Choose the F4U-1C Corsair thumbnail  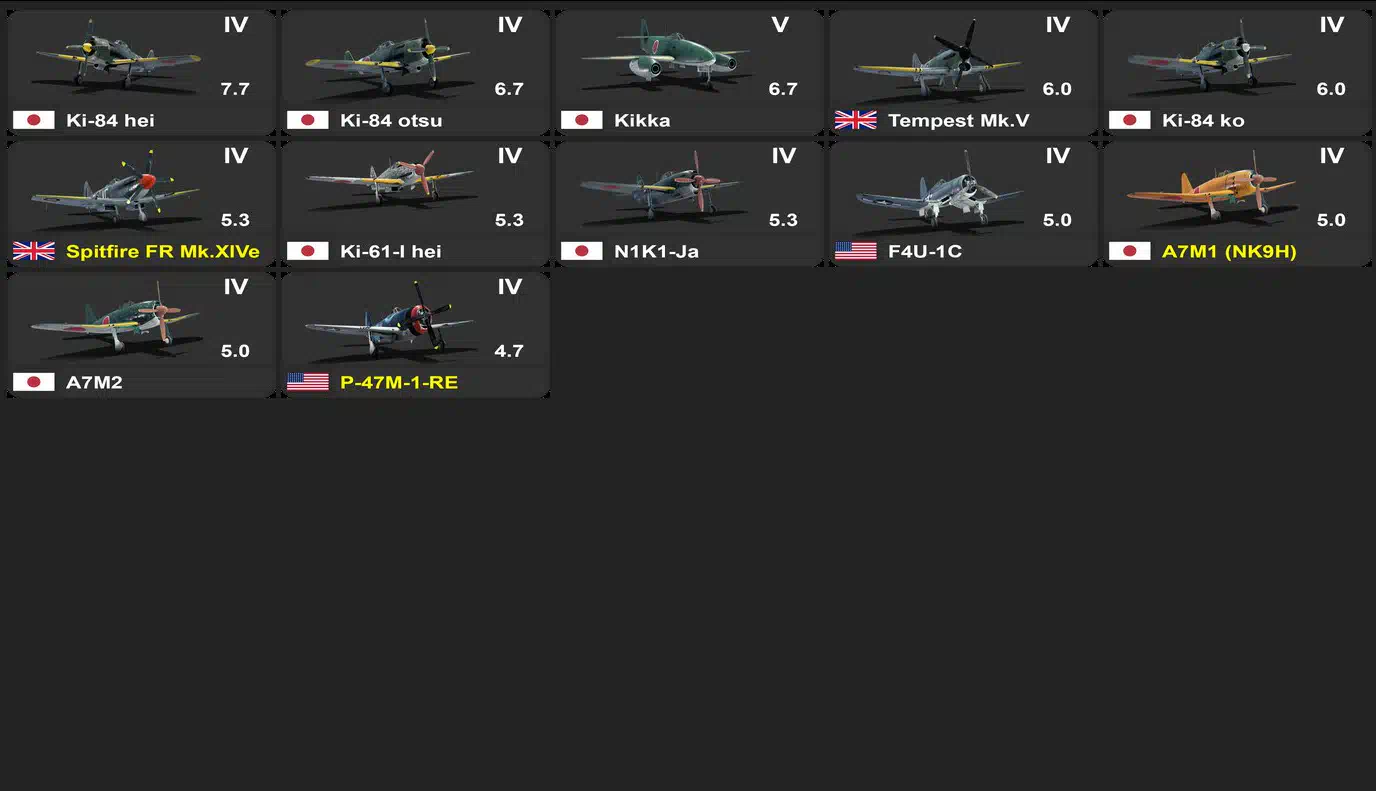(x=940, y=190)
